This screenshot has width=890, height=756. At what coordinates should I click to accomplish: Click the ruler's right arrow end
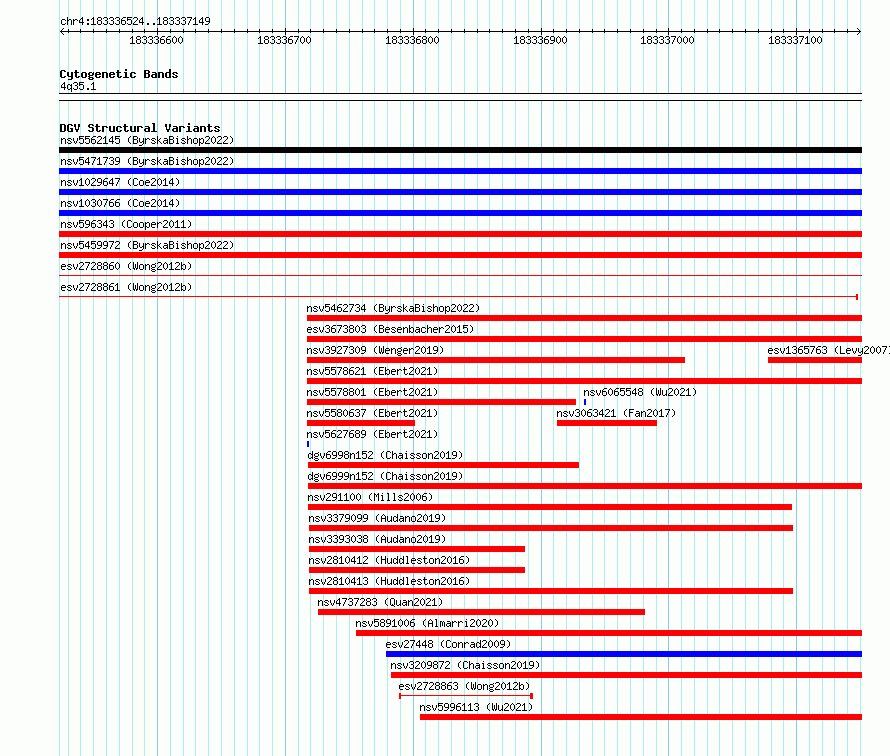pos(859,32)
